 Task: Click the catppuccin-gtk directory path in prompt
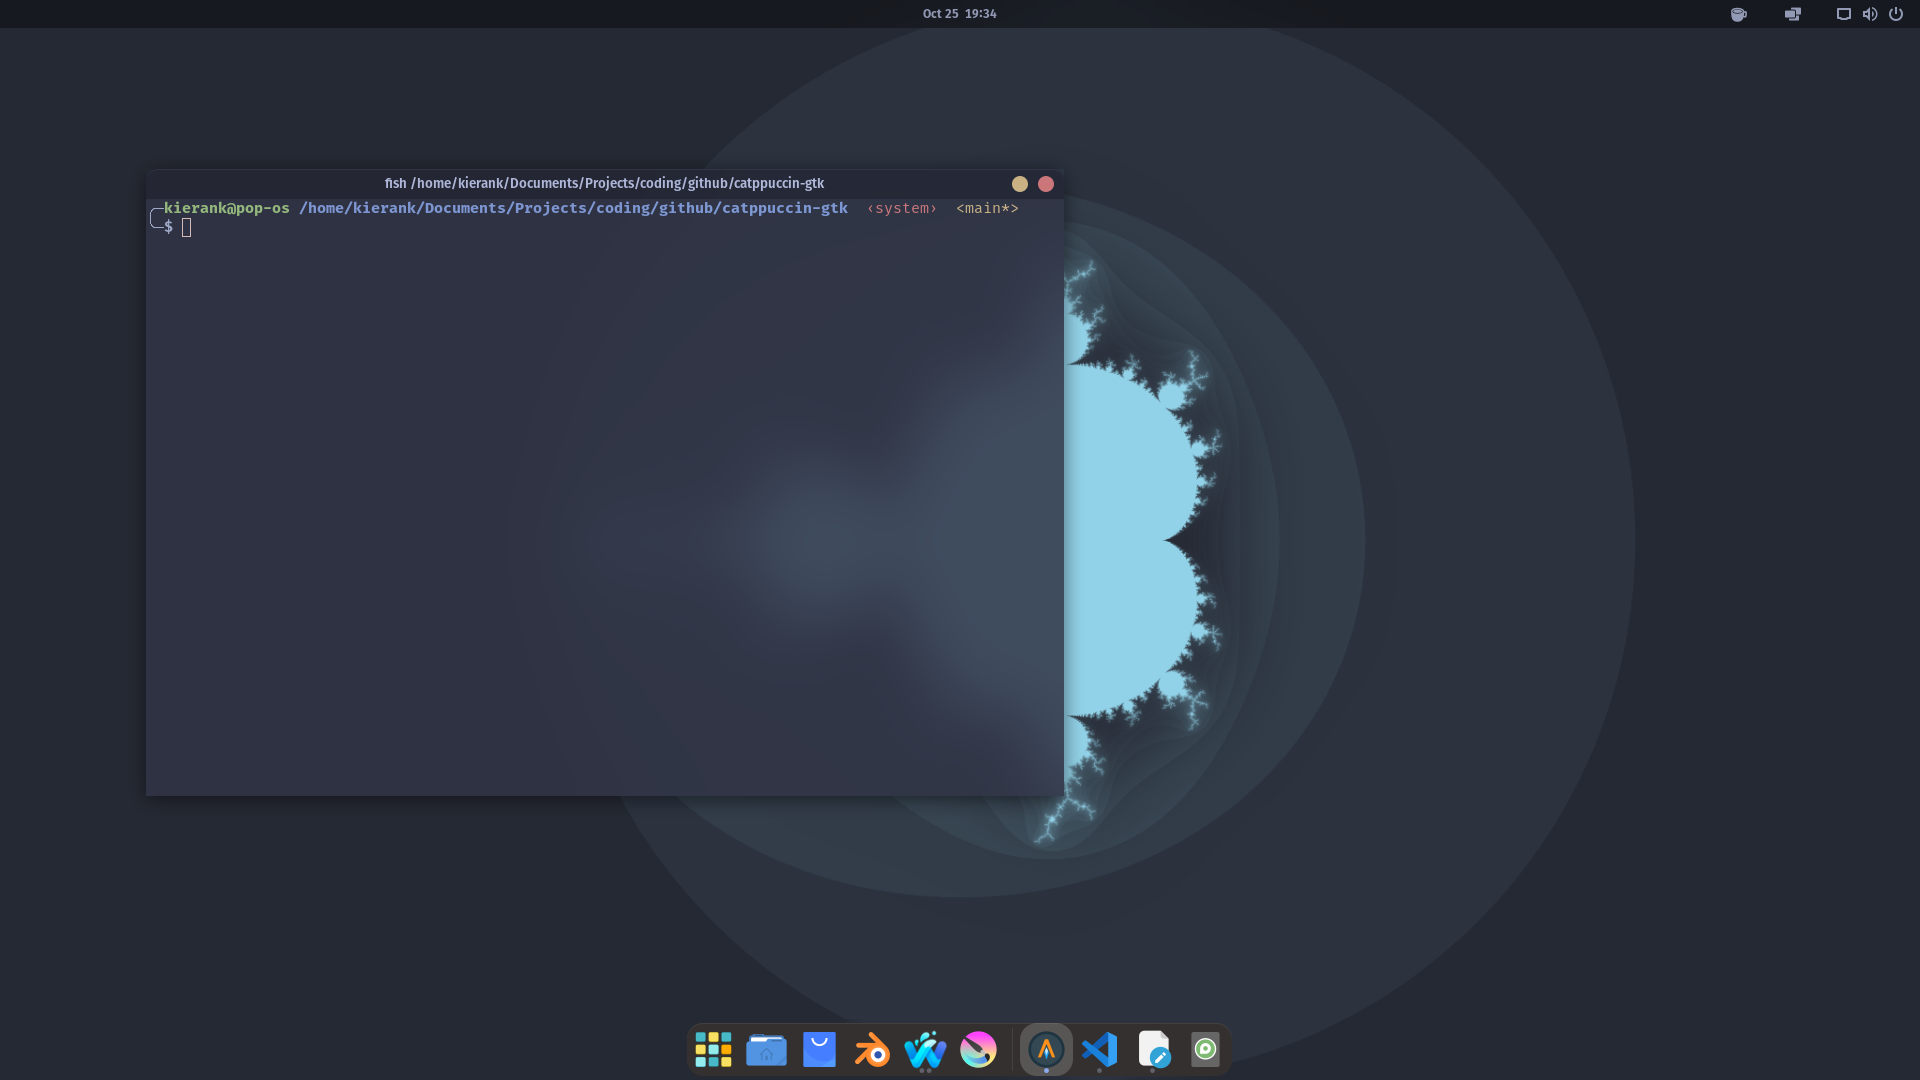pos(573,208)
